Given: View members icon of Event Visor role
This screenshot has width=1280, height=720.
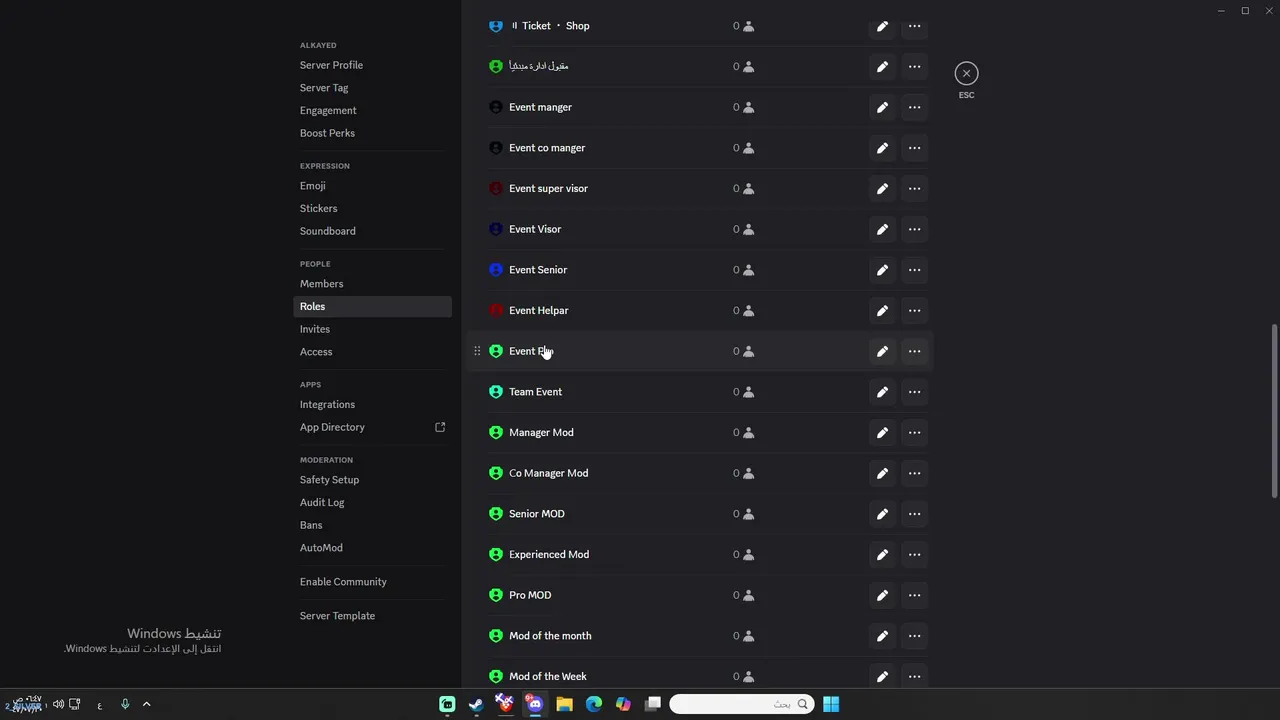Looking at the screenshot, I should pyautogui.click(x=748, y=229).
